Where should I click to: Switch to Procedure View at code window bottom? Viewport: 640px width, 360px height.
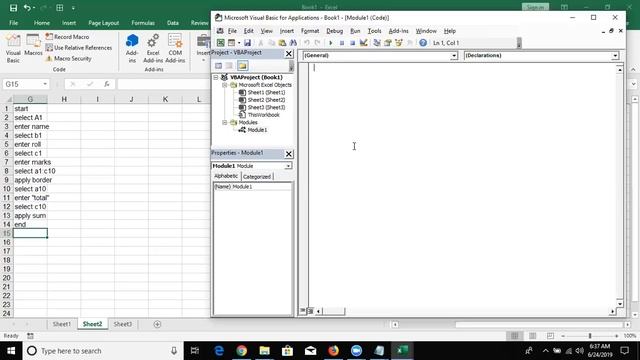tap(302, 311)
